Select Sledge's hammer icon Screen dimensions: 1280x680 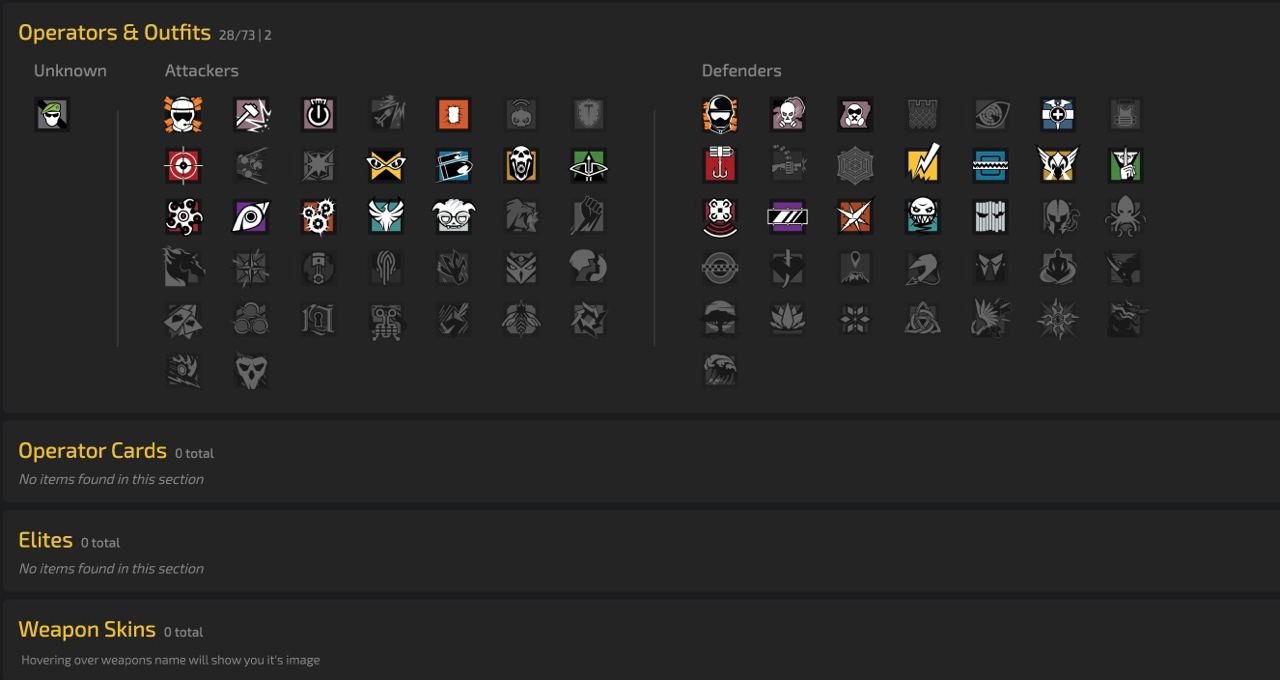point(251,115)
